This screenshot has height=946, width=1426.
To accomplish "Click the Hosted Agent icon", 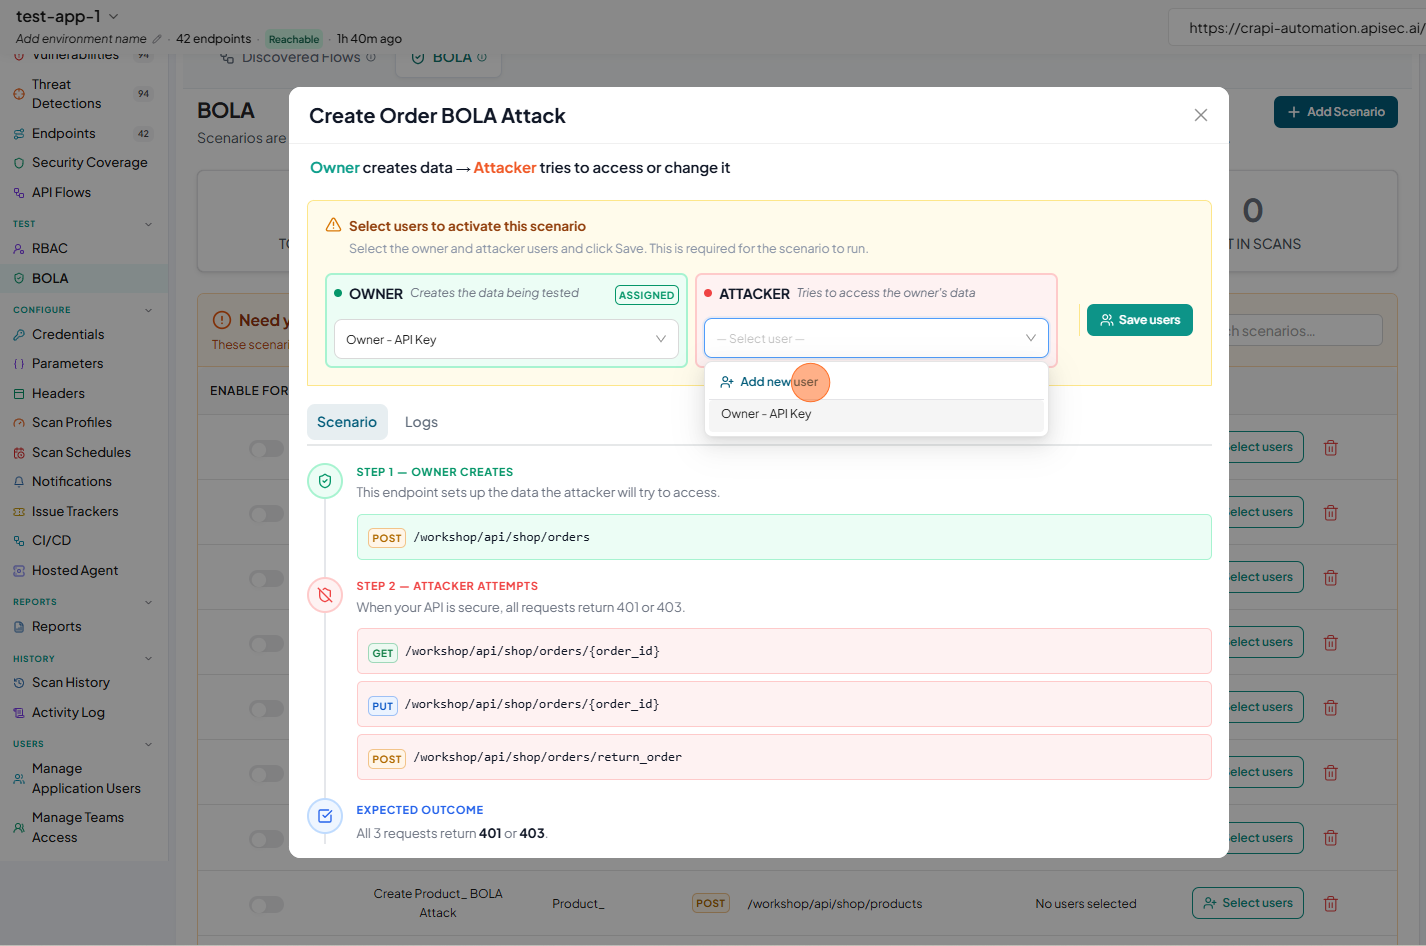I will (18, 571).
